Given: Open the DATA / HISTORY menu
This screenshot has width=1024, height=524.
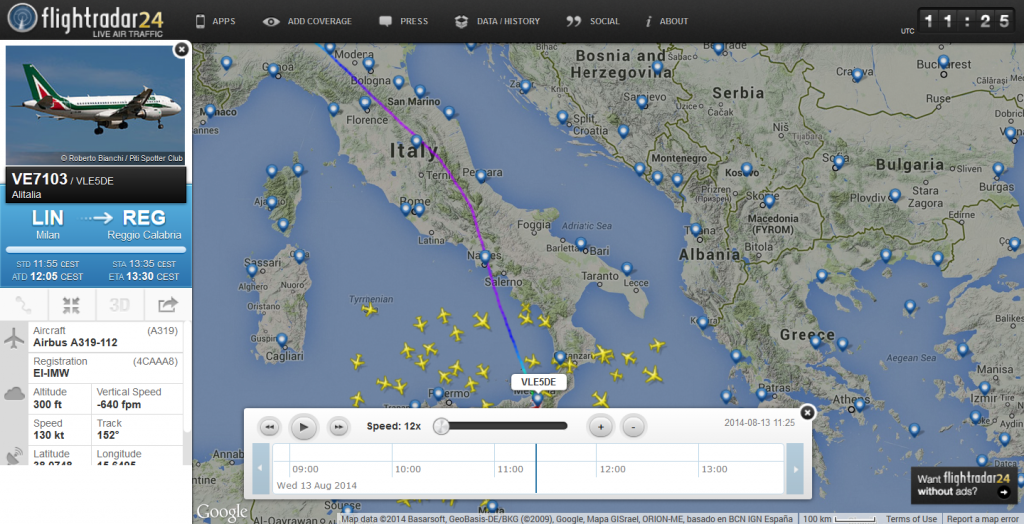Looking at the screenshot, I should (498, 21).
